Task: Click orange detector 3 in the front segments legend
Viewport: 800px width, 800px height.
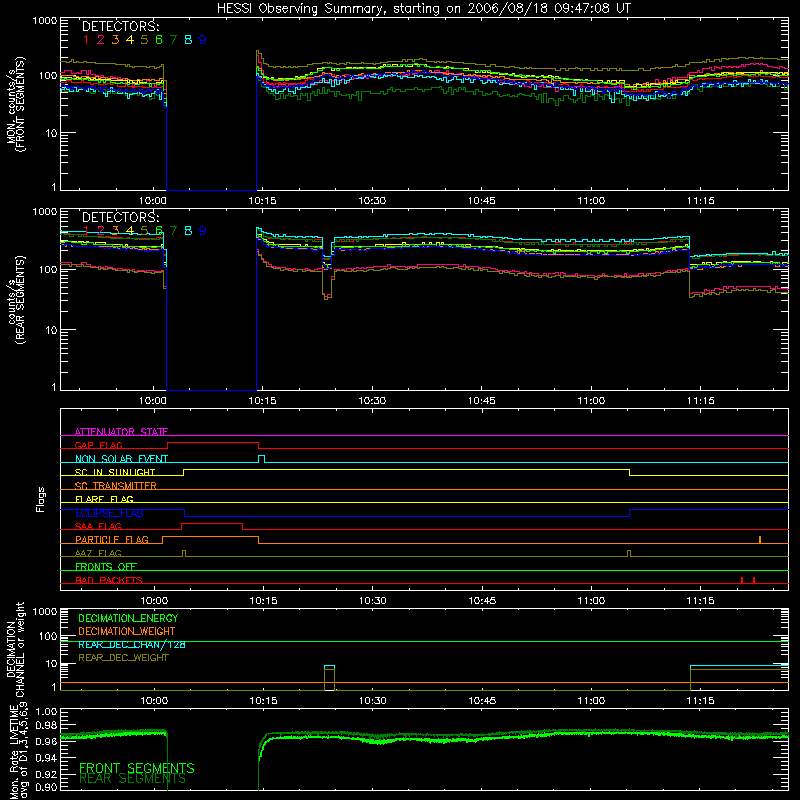Action: pos(115,40)
